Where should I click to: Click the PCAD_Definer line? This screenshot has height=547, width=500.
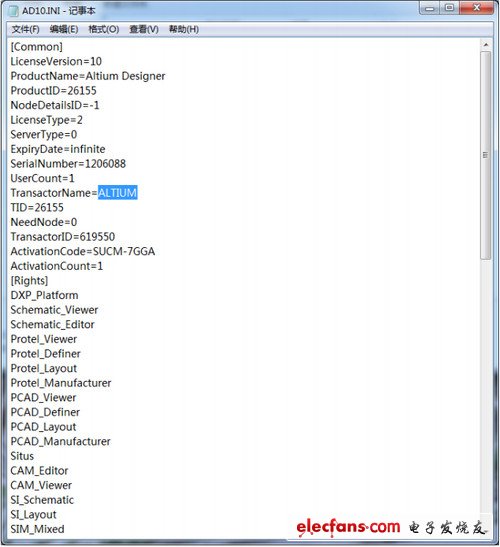click(x=45, y=413)
